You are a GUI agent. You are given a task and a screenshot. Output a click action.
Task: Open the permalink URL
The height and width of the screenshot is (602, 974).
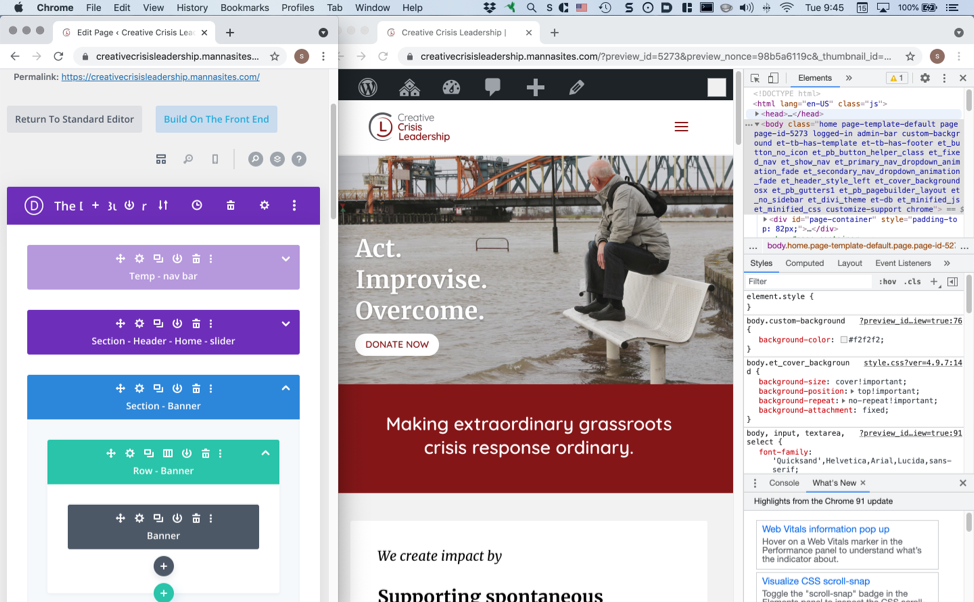pos(160,77)
